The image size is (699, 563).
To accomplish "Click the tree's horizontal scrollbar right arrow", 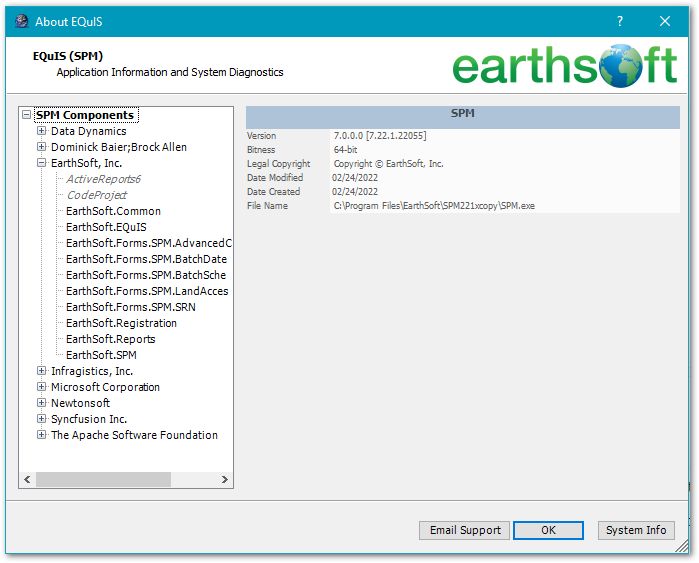I will (x=225, y=480).
